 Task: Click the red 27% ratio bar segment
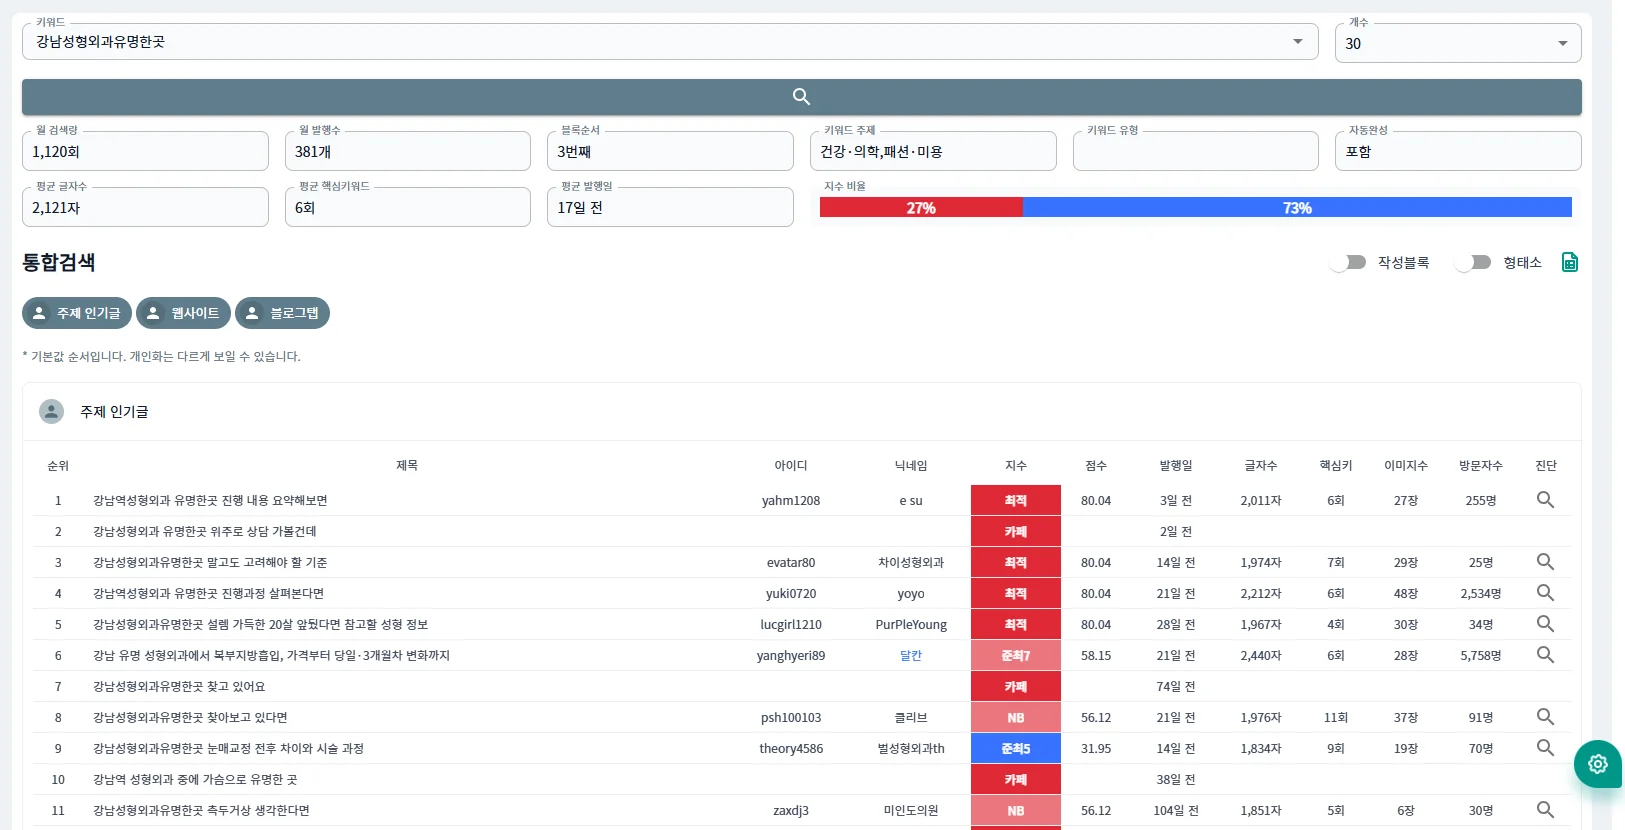[920, 208]
